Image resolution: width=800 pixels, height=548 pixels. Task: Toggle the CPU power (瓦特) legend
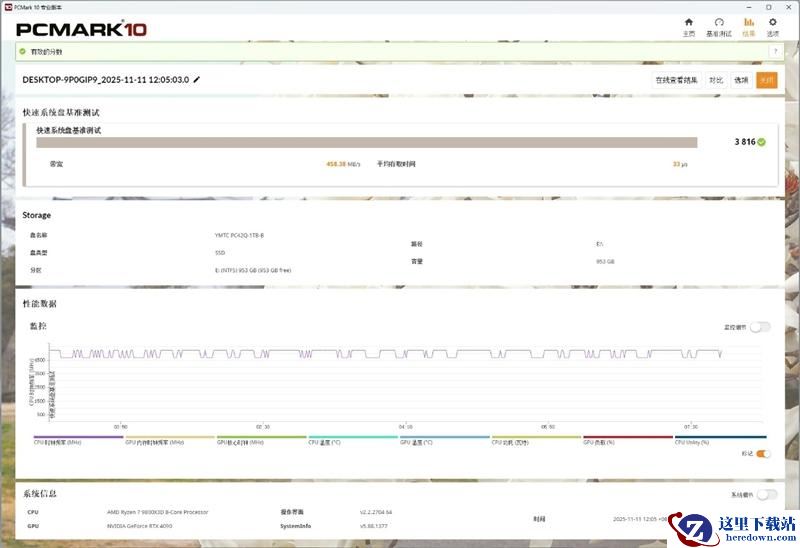536,440
